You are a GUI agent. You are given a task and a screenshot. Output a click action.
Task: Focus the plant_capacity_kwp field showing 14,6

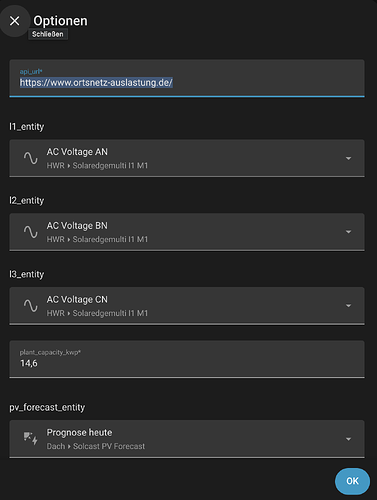[187, 359]
